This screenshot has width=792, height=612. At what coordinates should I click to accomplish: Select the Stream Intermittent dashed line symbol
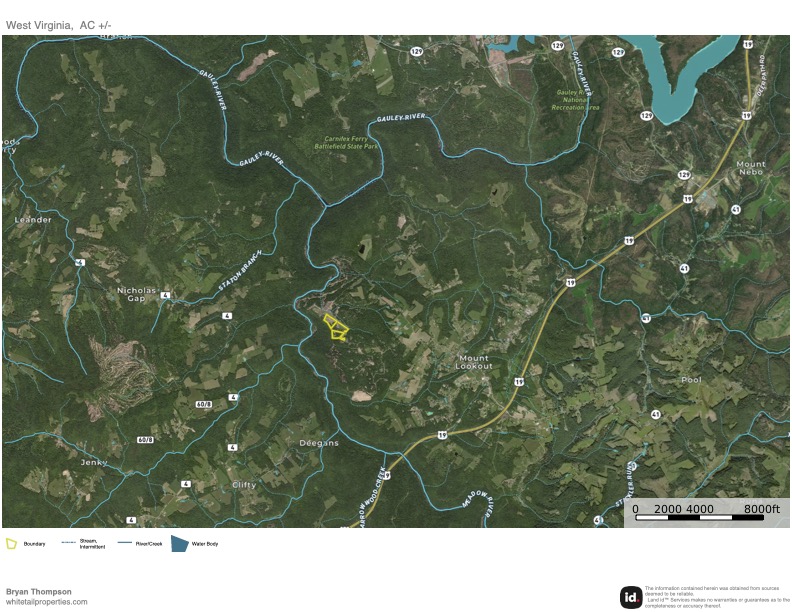tap(68, 543)
